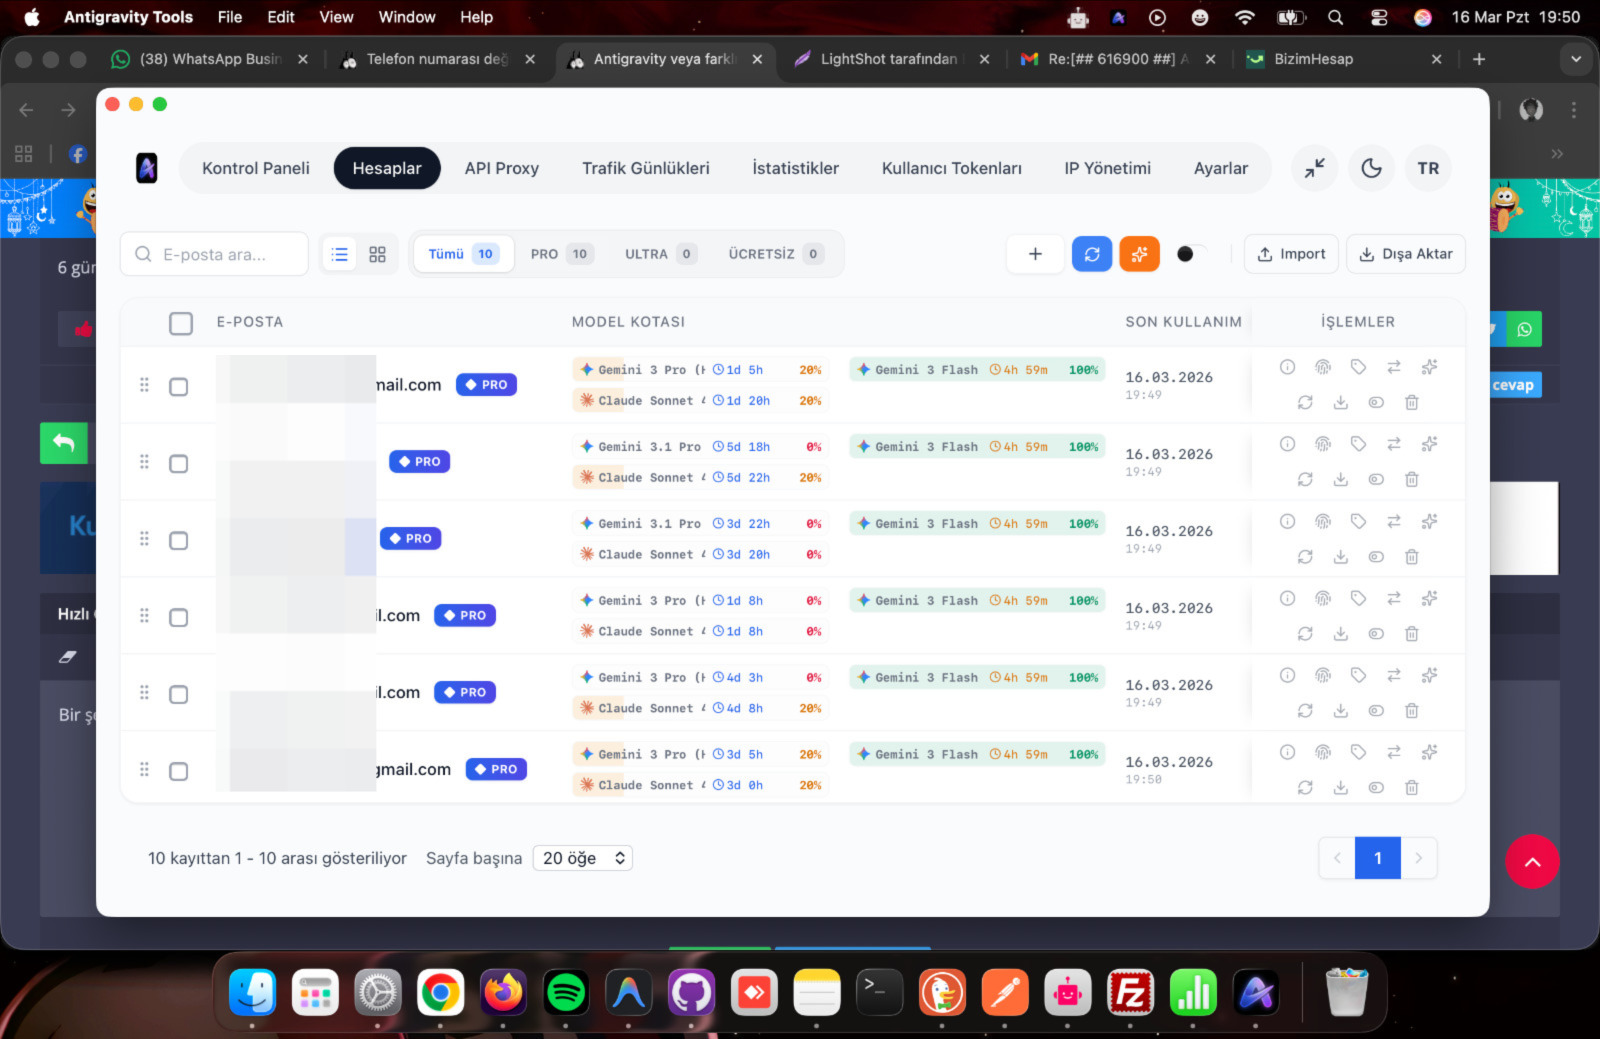
Task: Click the plus add account icon
Action: coord(1035,254)
